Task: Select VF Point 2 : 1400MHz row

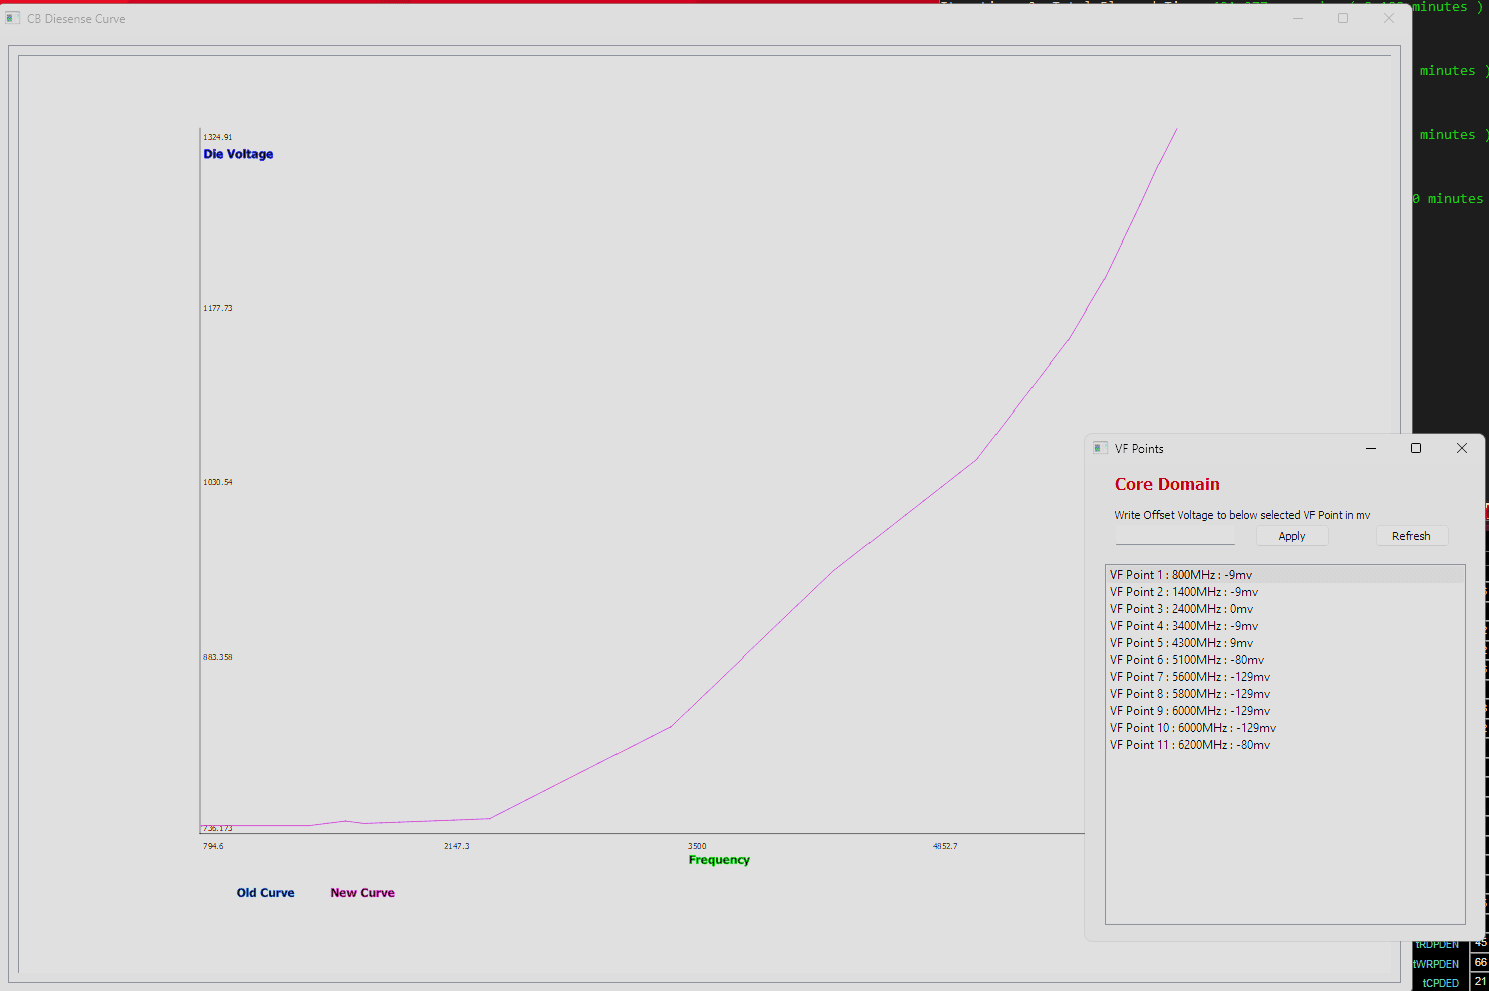Action: pyautogui.click(x=1285, y=592)
